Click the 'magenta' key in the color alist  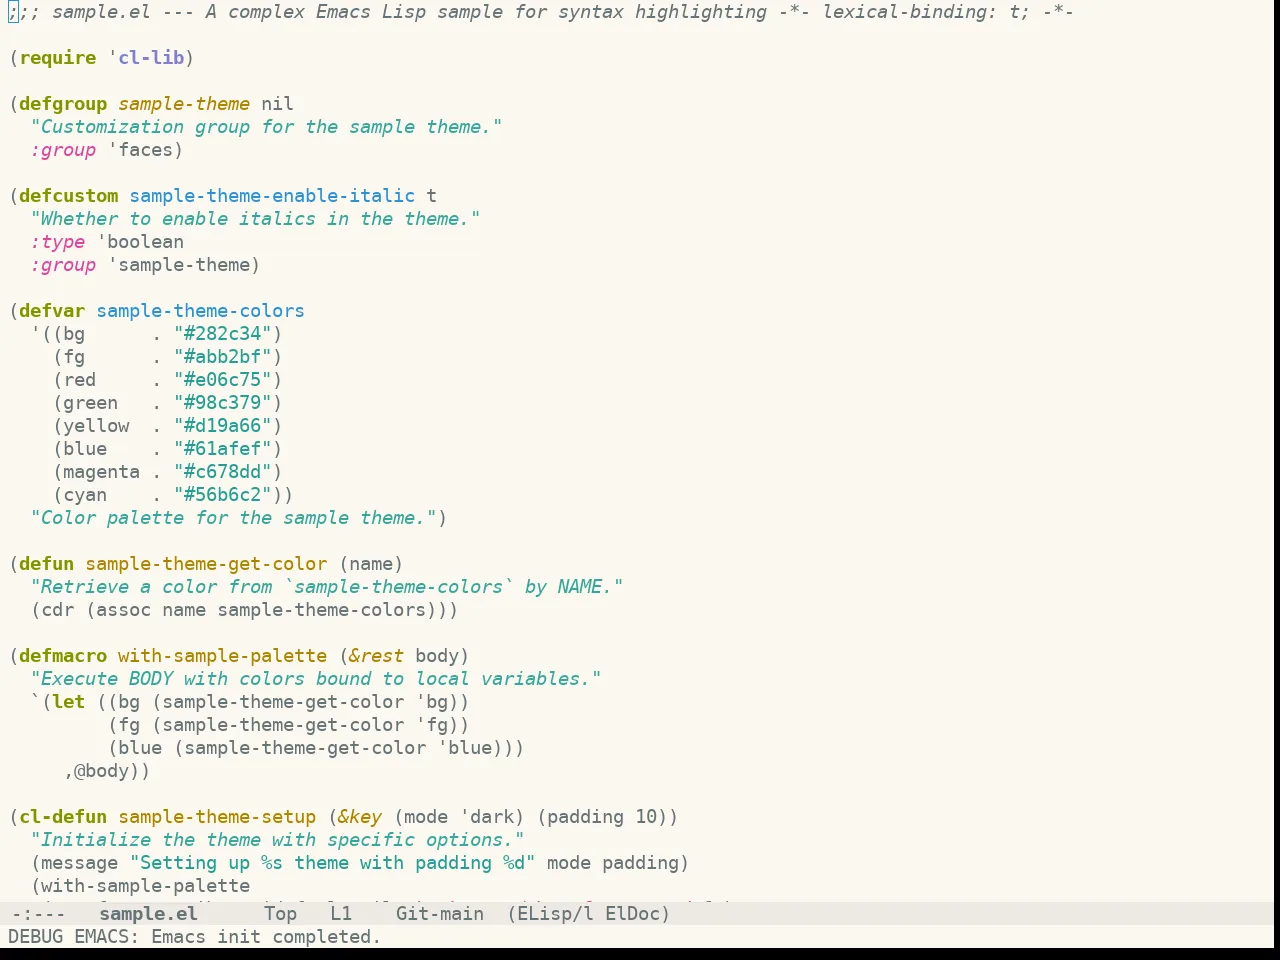pyautogui.click(x=101, y=472)
